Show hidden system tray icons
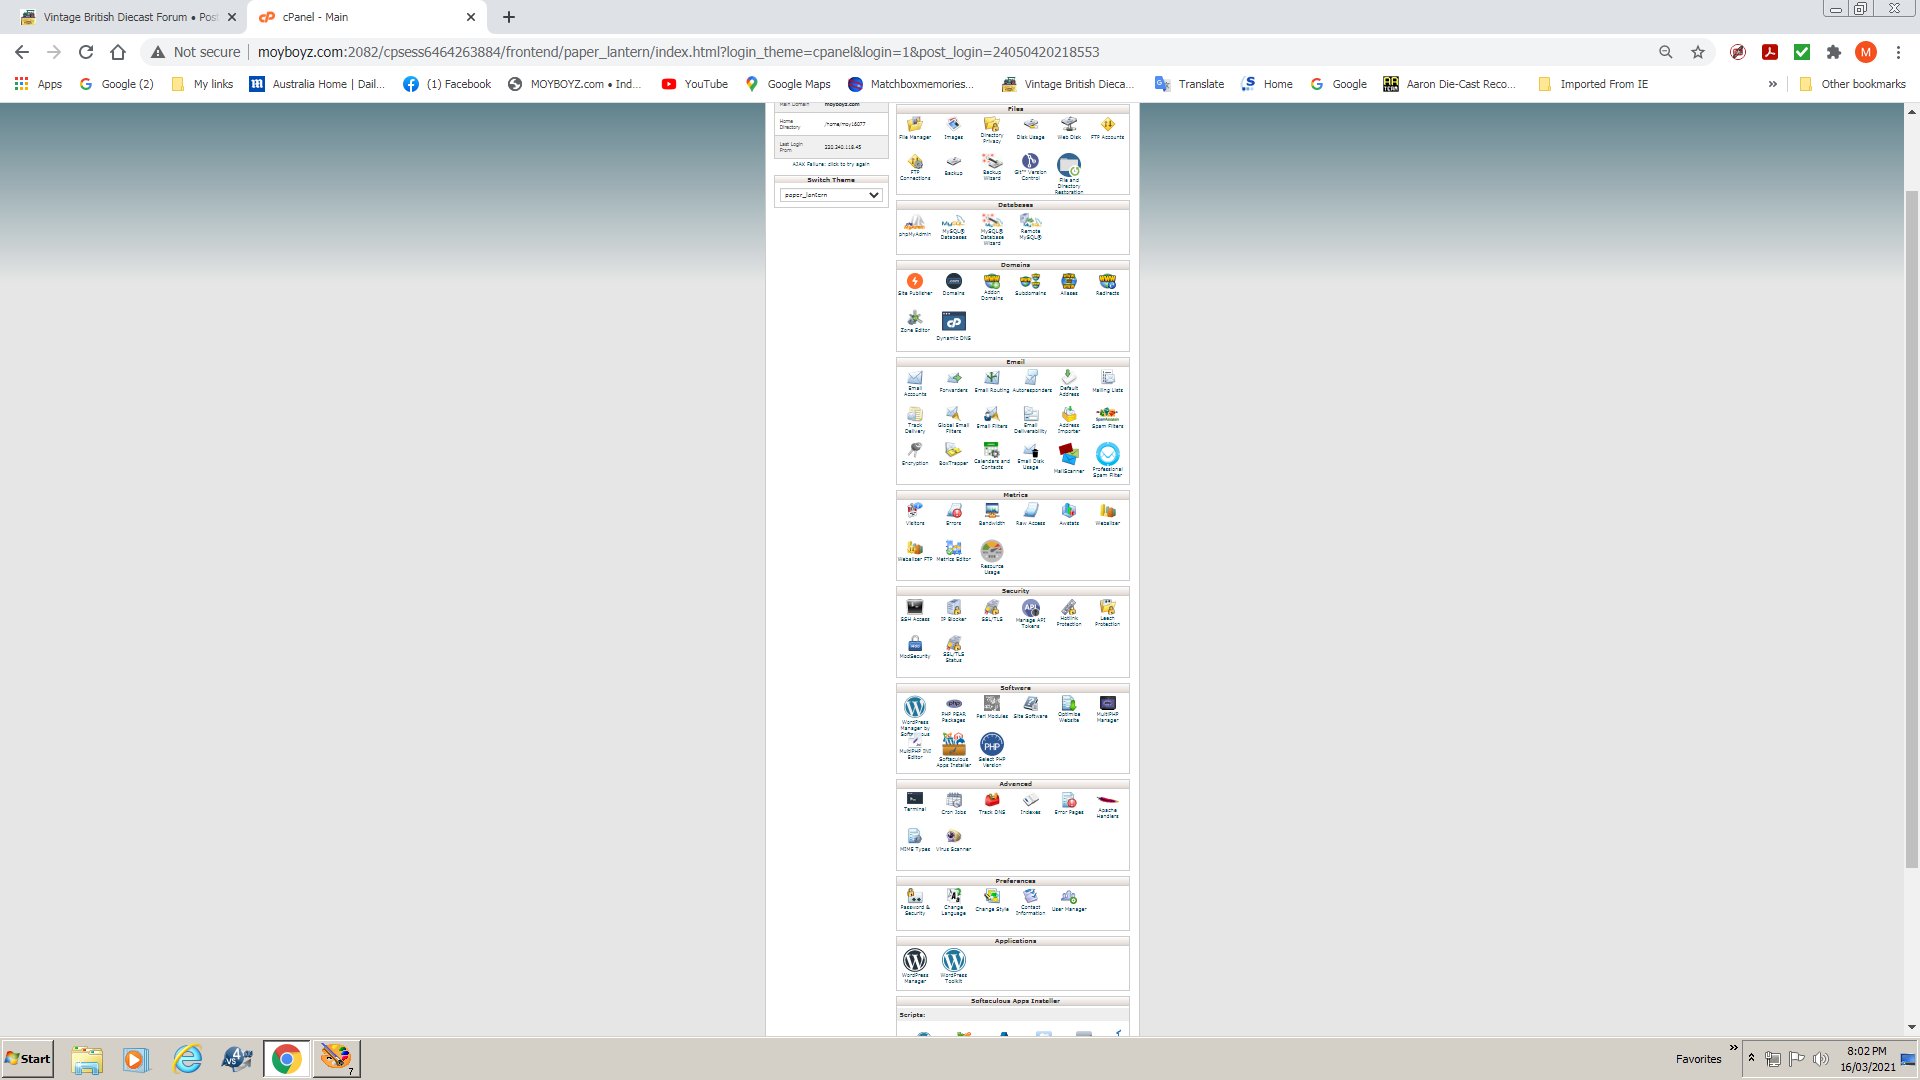The height and width of the screenshot is (1080, 1920). pyautogui.click(x=1751, y=1058)
